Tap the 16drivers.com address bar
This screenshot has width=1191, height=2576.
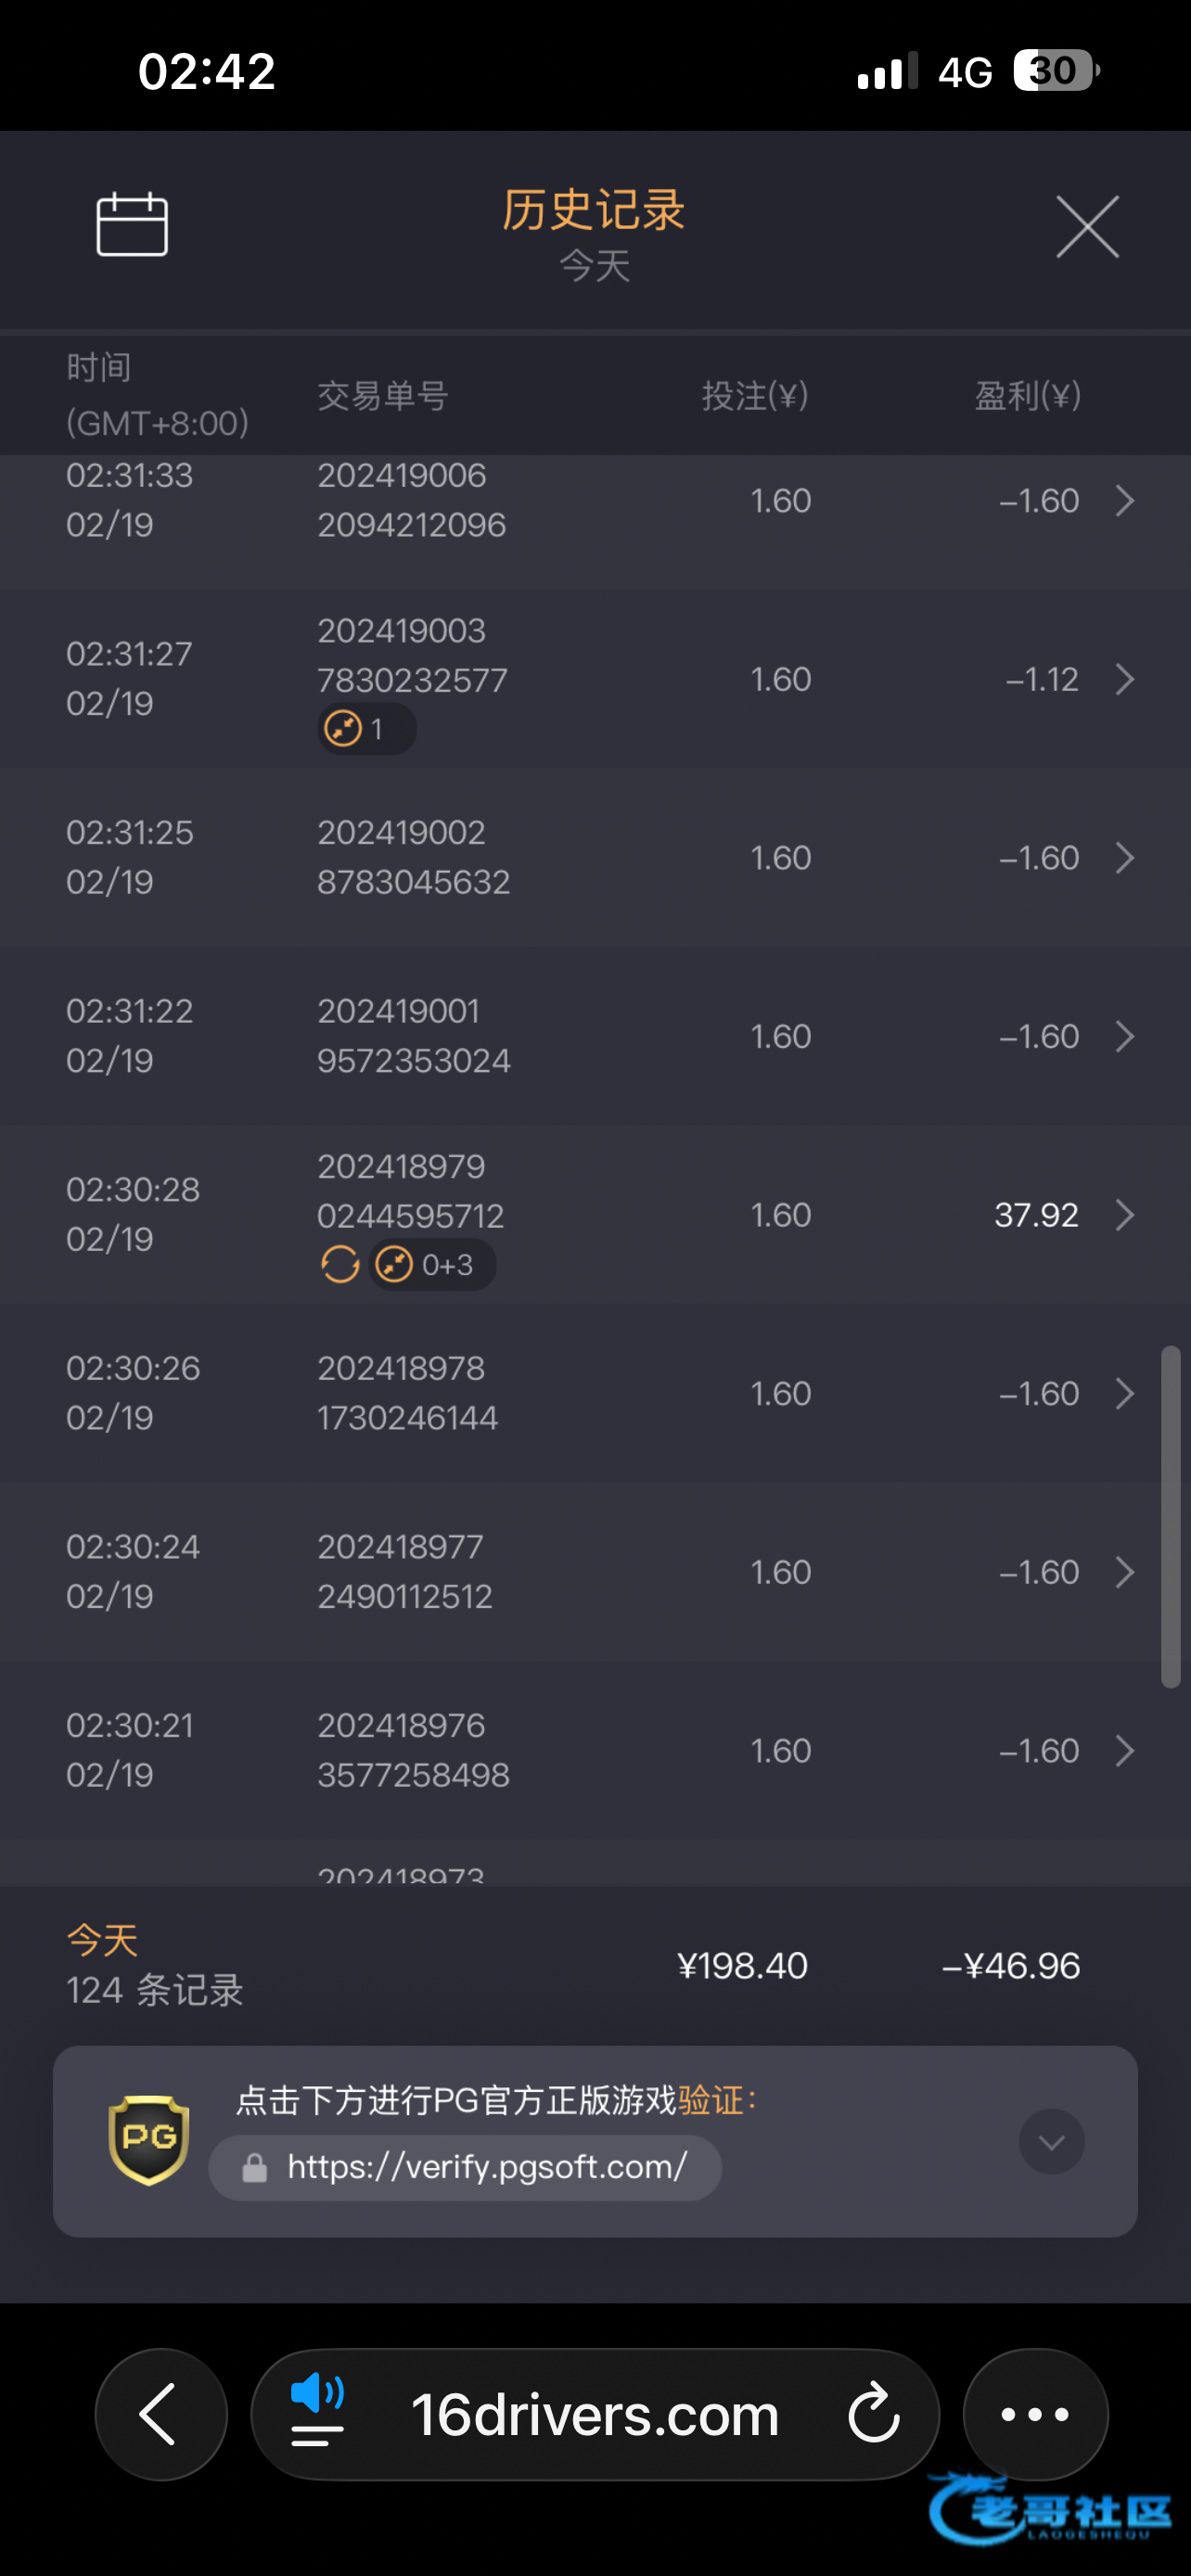[595, 2414]
